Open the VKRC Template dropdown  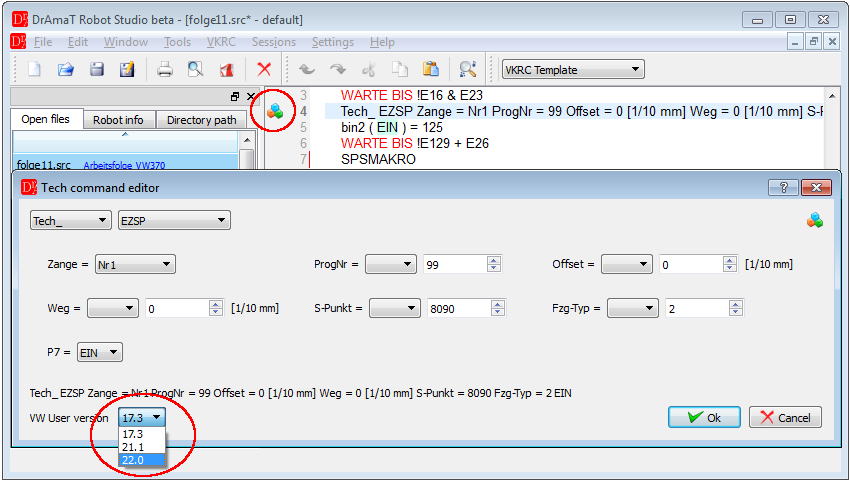[573, 69]
